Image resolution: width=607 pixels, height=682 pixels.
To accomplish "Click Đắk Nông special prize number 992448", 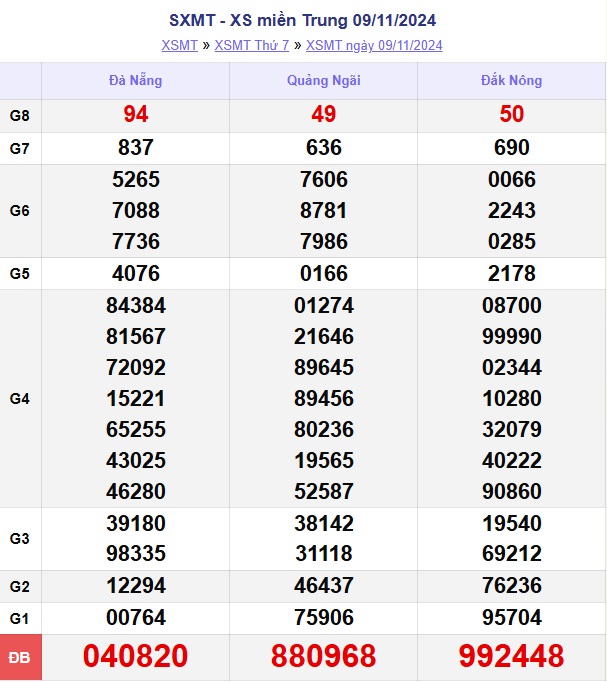I will point(511,656).
